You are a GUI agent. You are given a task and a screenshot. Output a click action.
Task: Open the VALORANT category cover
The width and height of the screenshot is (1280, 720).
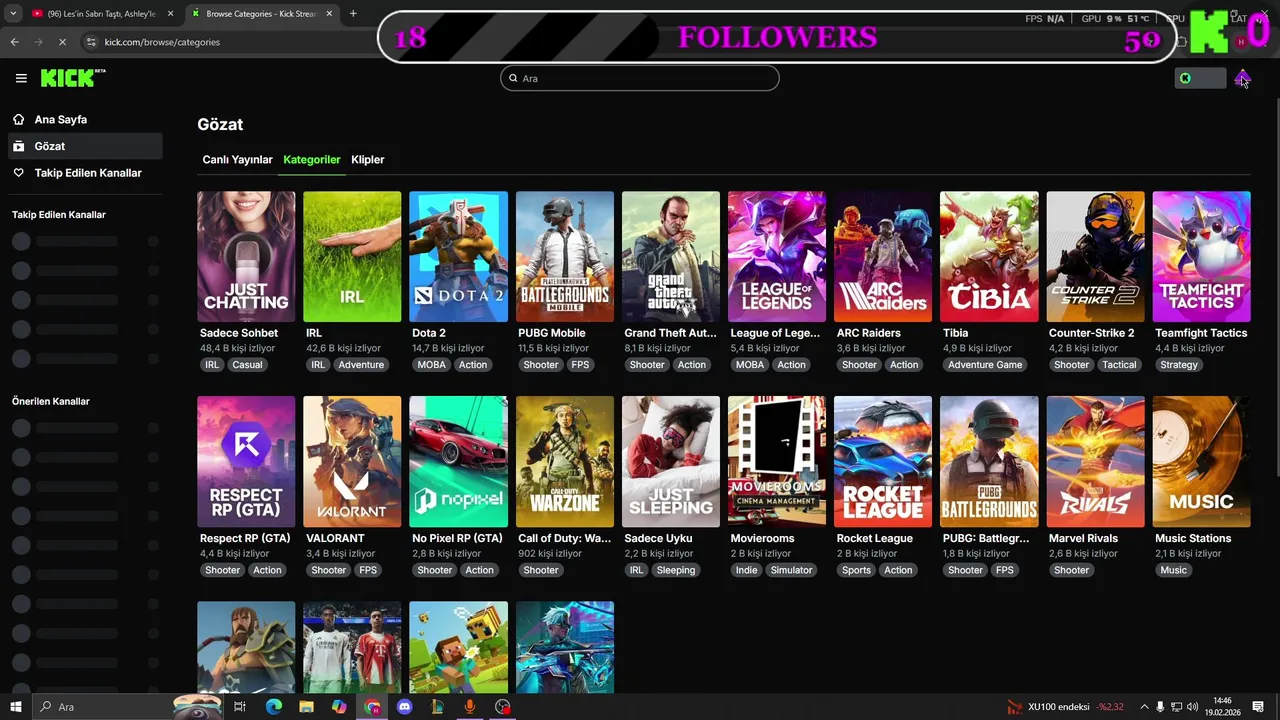[352, 462]
